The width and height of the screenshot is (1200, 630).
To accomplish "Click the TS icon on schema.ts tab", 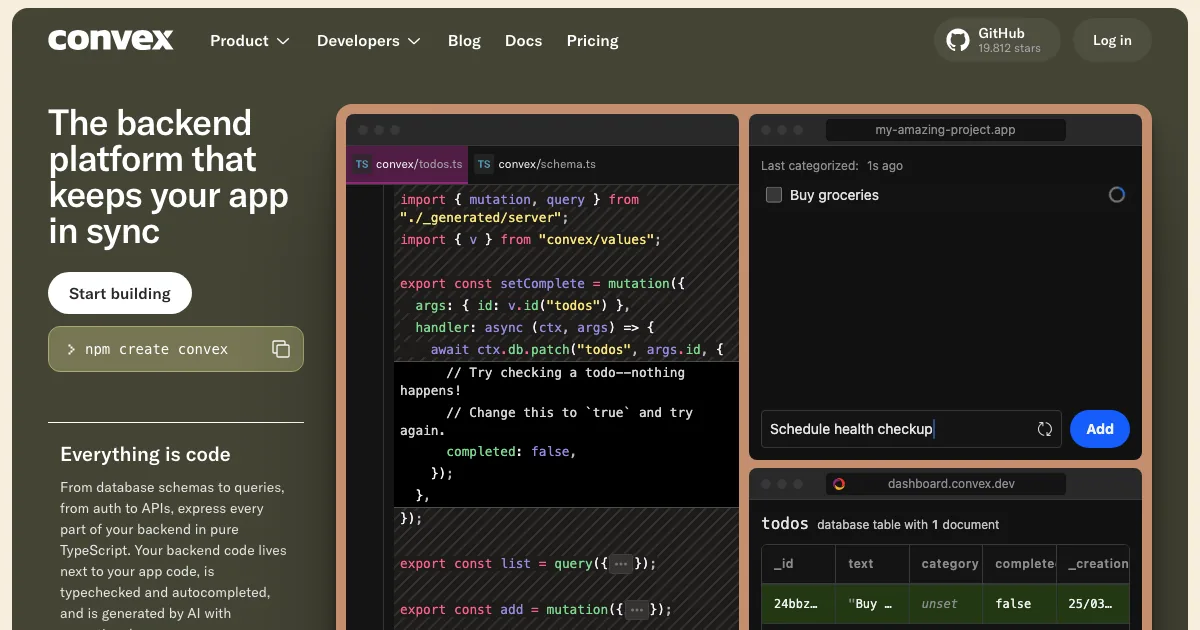I will point(484,164).
